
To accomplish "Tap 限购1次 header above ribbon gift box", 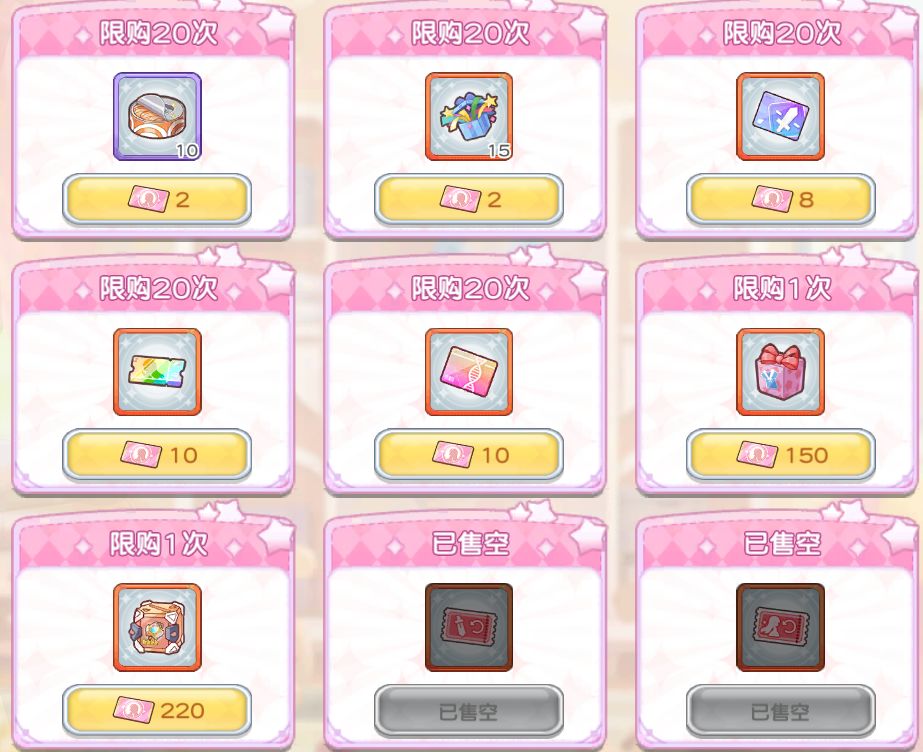I will click(x=782, y=288).
